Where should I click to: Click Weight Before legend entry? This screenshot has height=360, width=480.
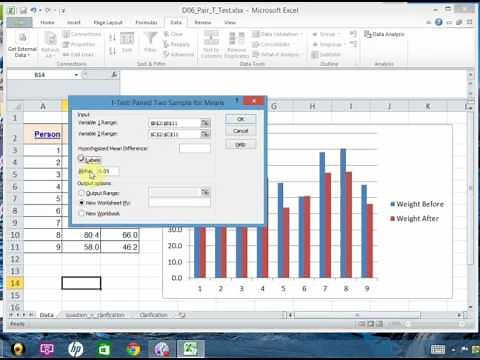point(417,204)
